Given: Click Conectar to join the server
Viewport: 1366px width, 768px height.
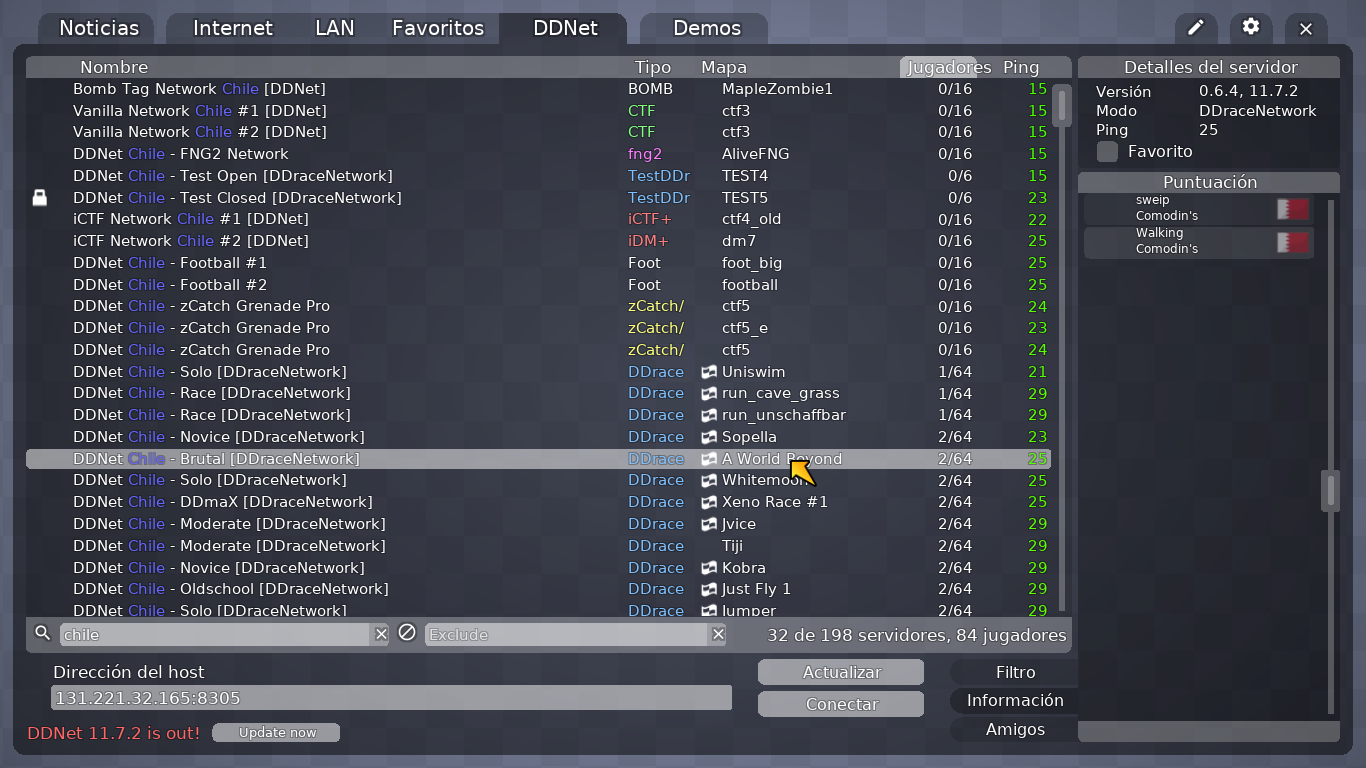Looking at the screenshot, I should [840, 704].
